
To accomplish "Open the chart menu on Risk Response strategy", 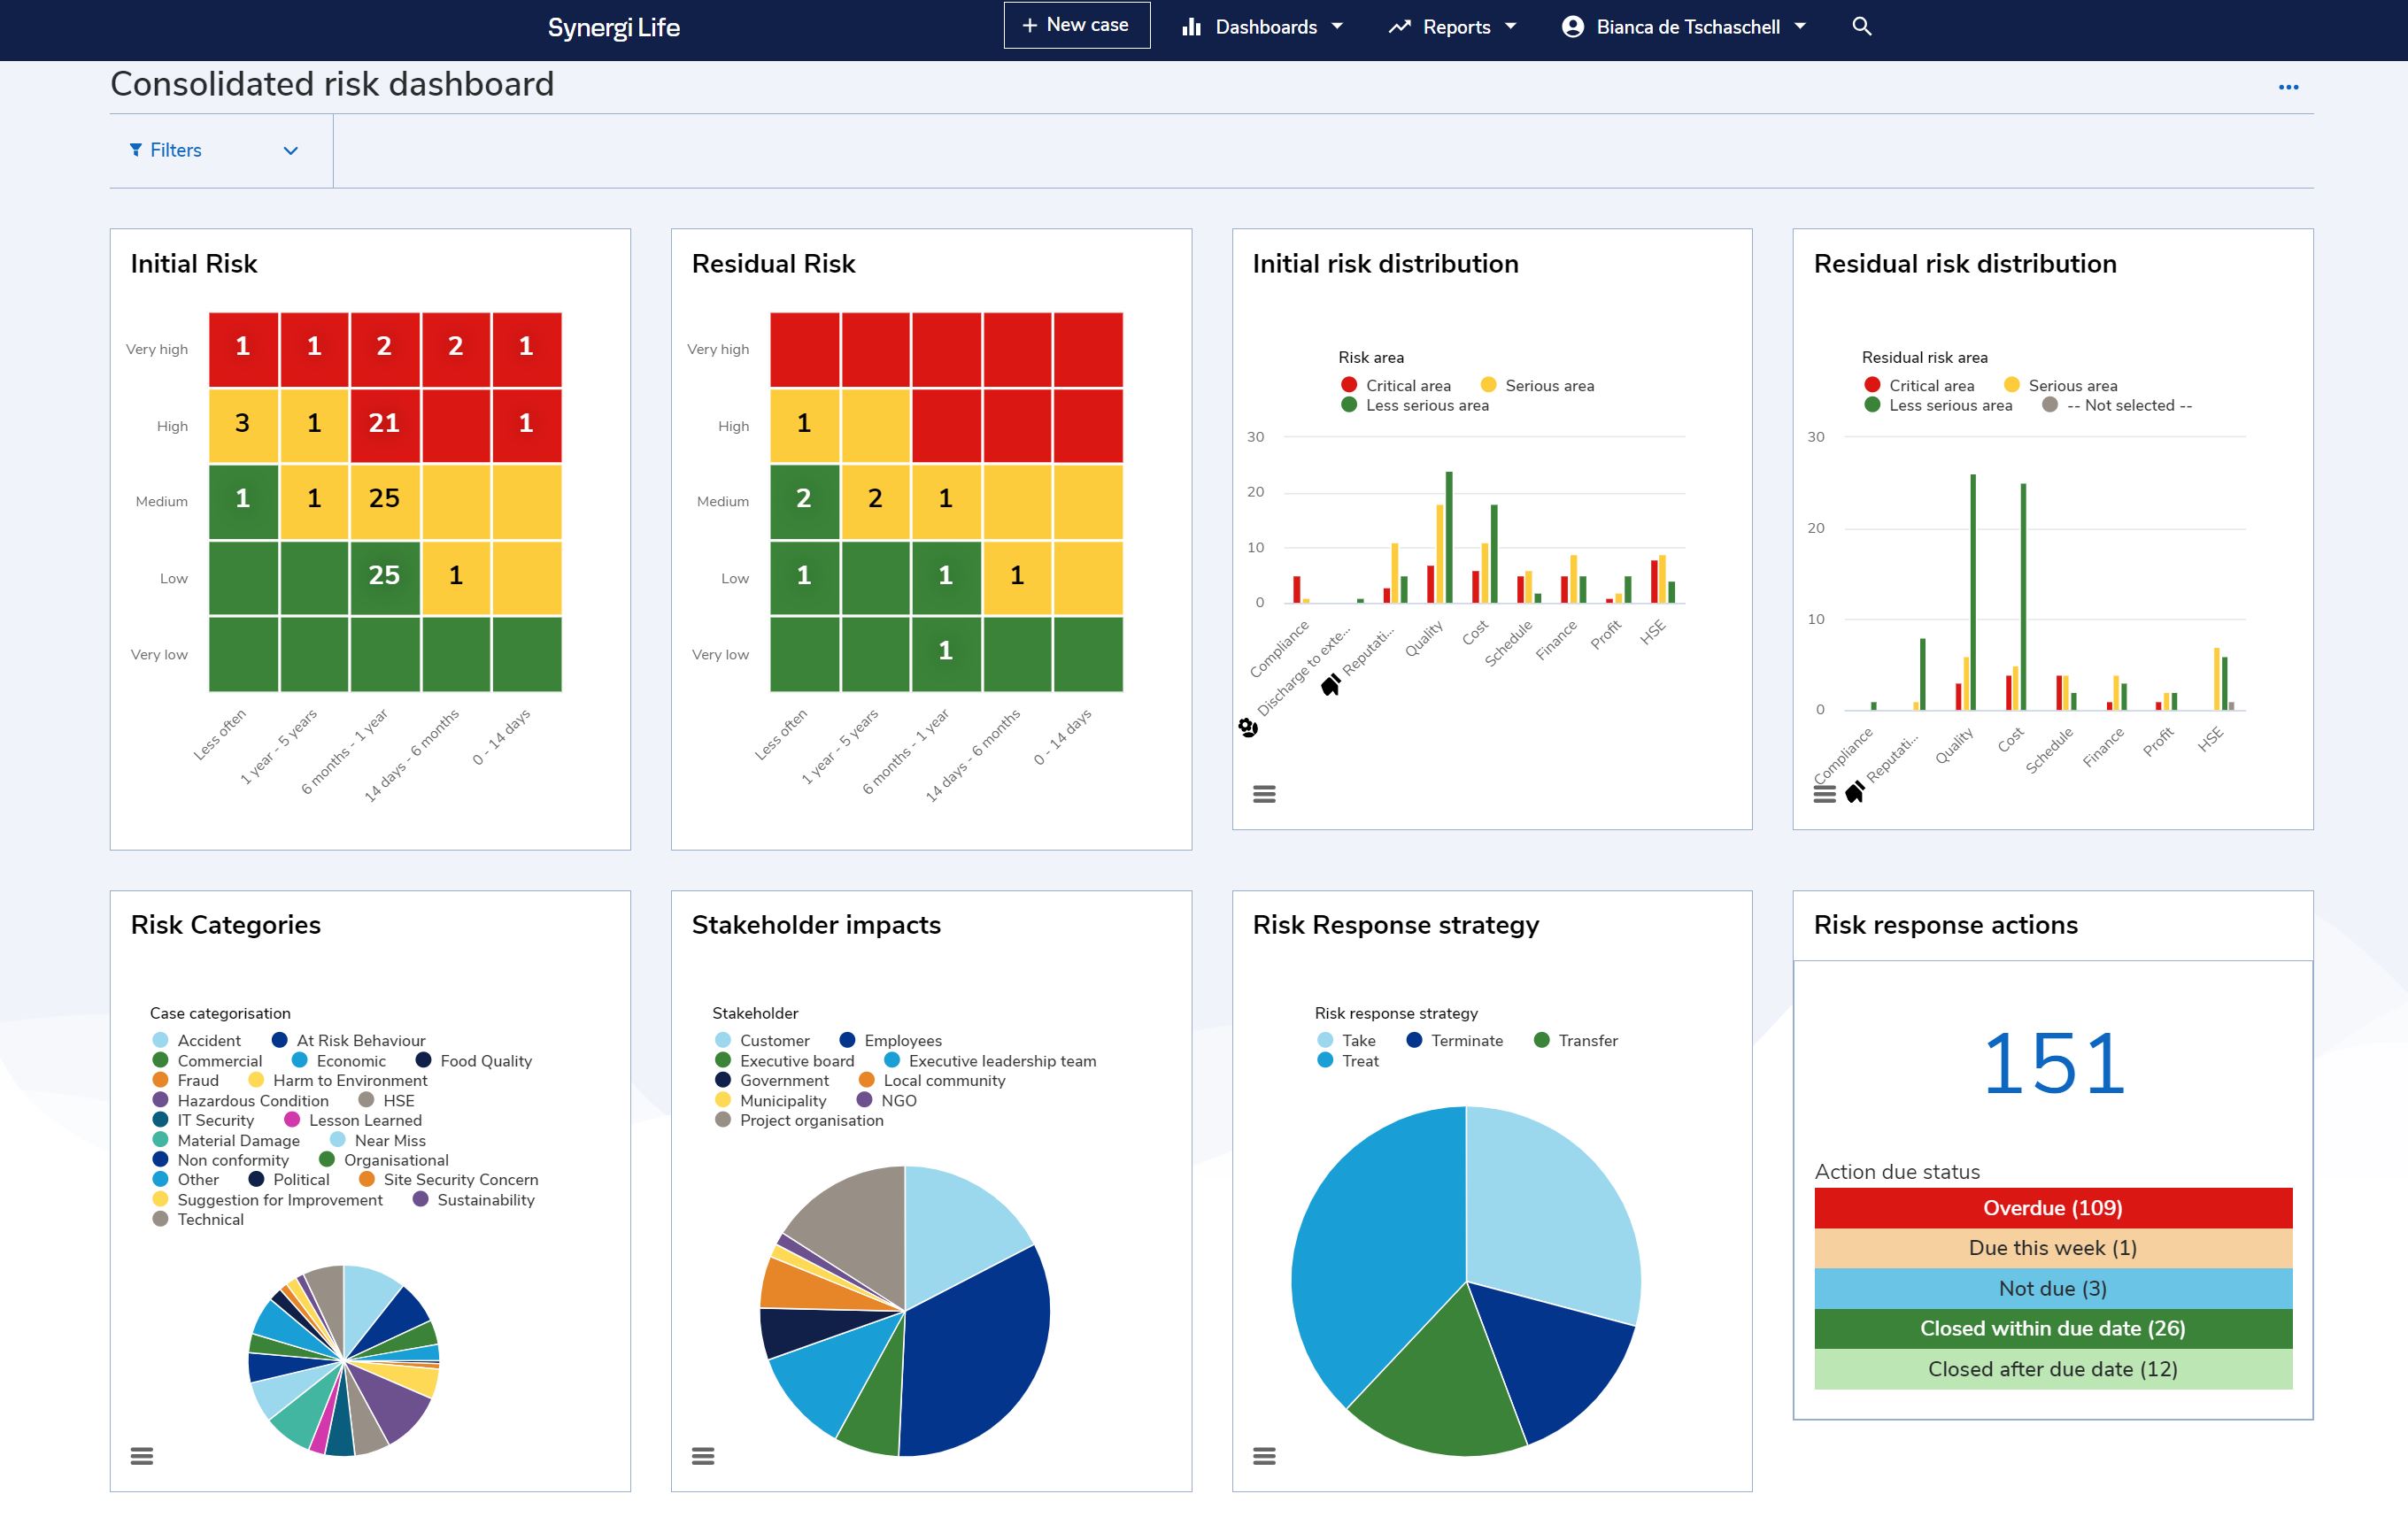I will [1265, 1456].
